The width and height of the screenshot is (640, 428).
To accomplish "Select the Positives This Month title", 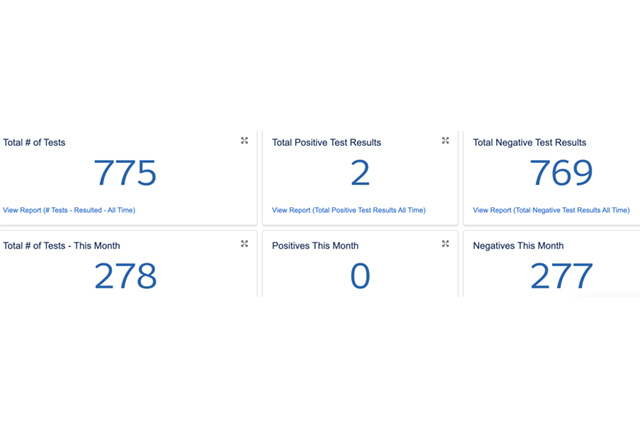I will (x=315, y=245).
